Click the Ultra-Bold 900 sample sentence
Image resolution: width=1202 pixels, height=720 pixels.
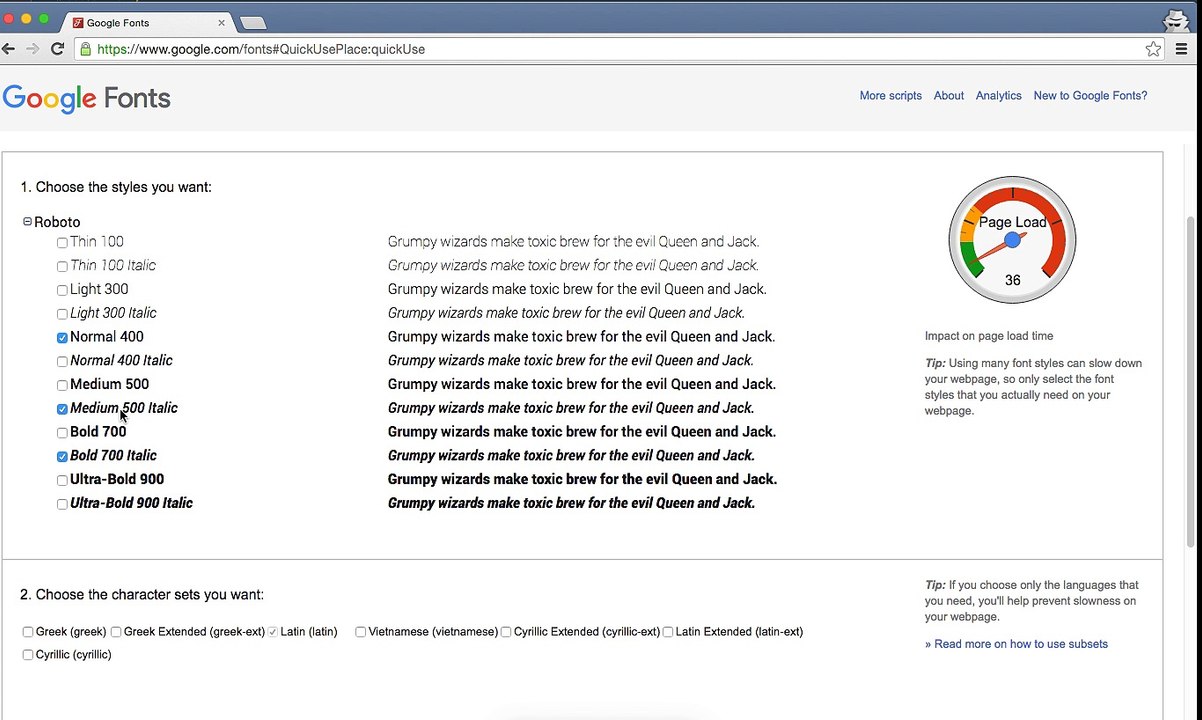(582, 479)
